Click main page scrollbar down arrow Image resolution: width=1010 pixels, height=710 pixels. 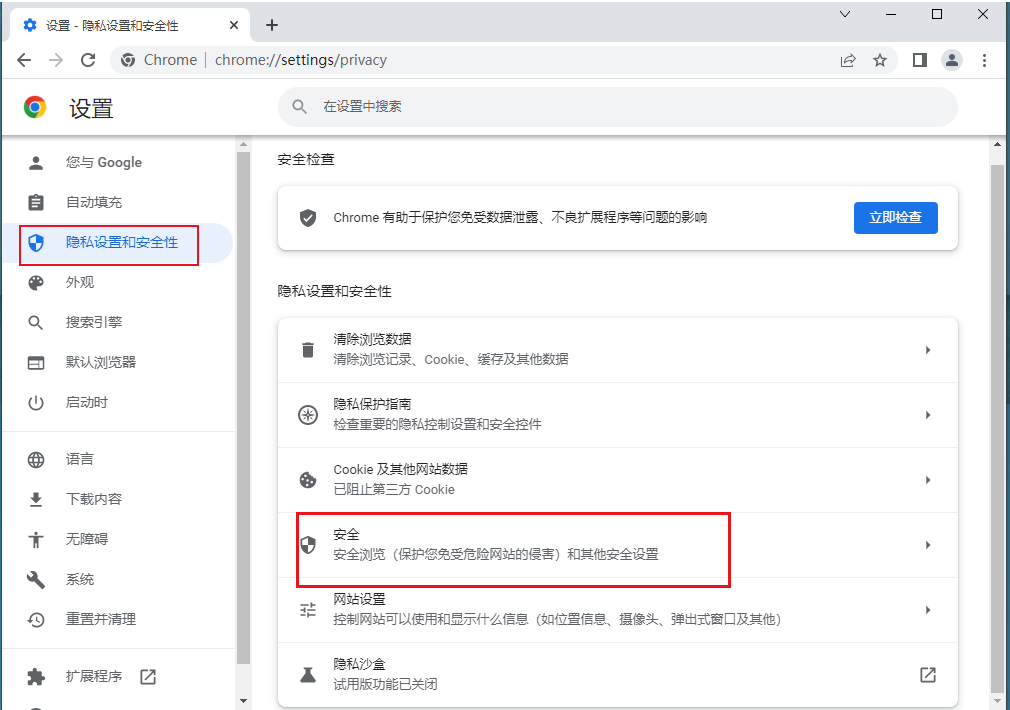coord(997,700)
